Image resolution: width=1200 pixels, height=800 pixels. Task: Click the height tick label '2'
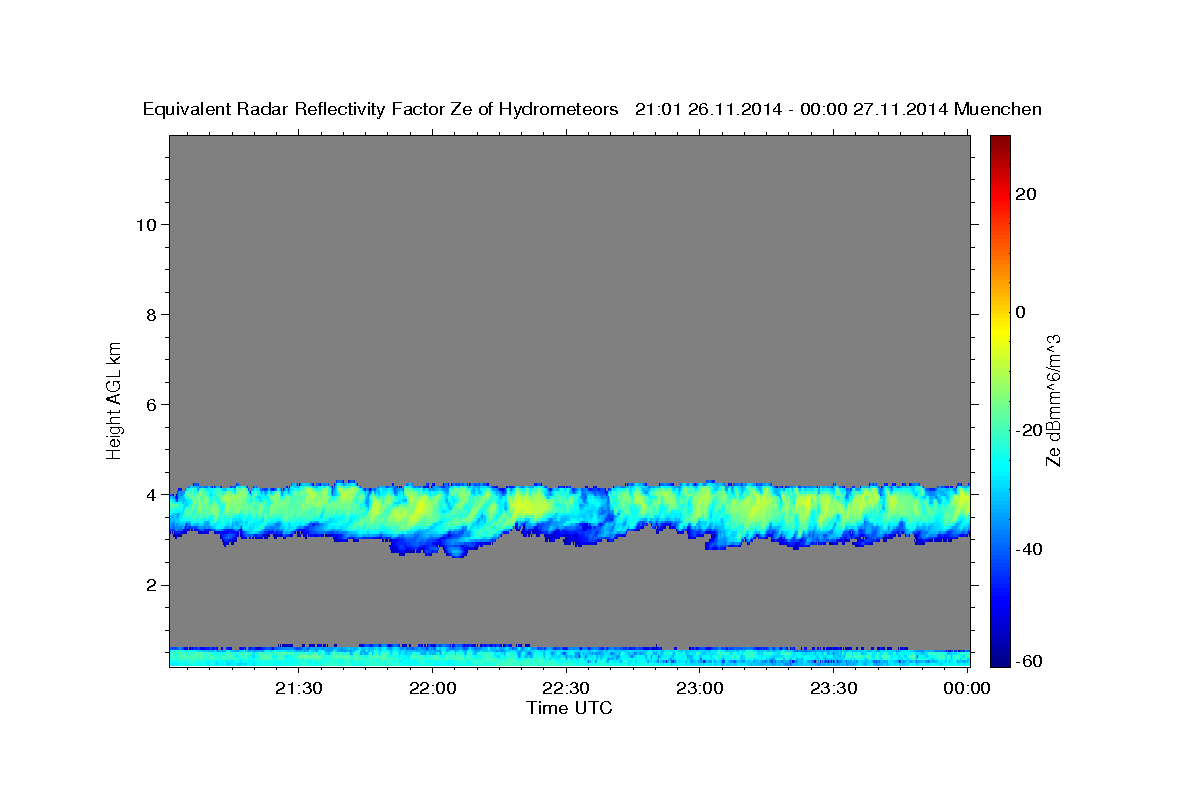point(150,585)
